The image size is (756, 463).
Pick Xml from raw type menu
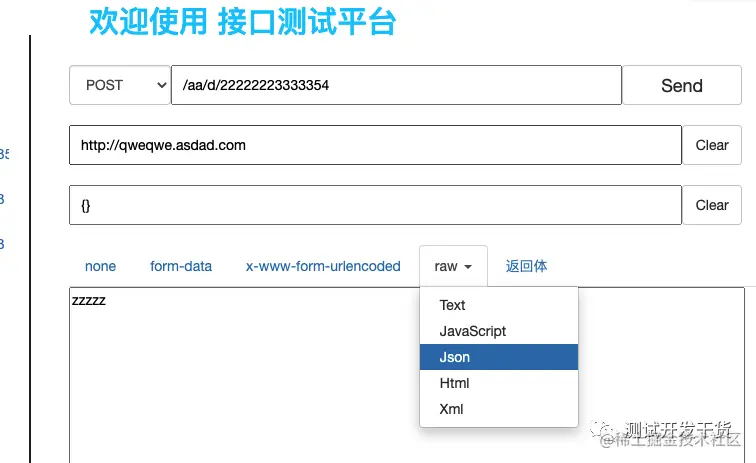coord(499,409)
